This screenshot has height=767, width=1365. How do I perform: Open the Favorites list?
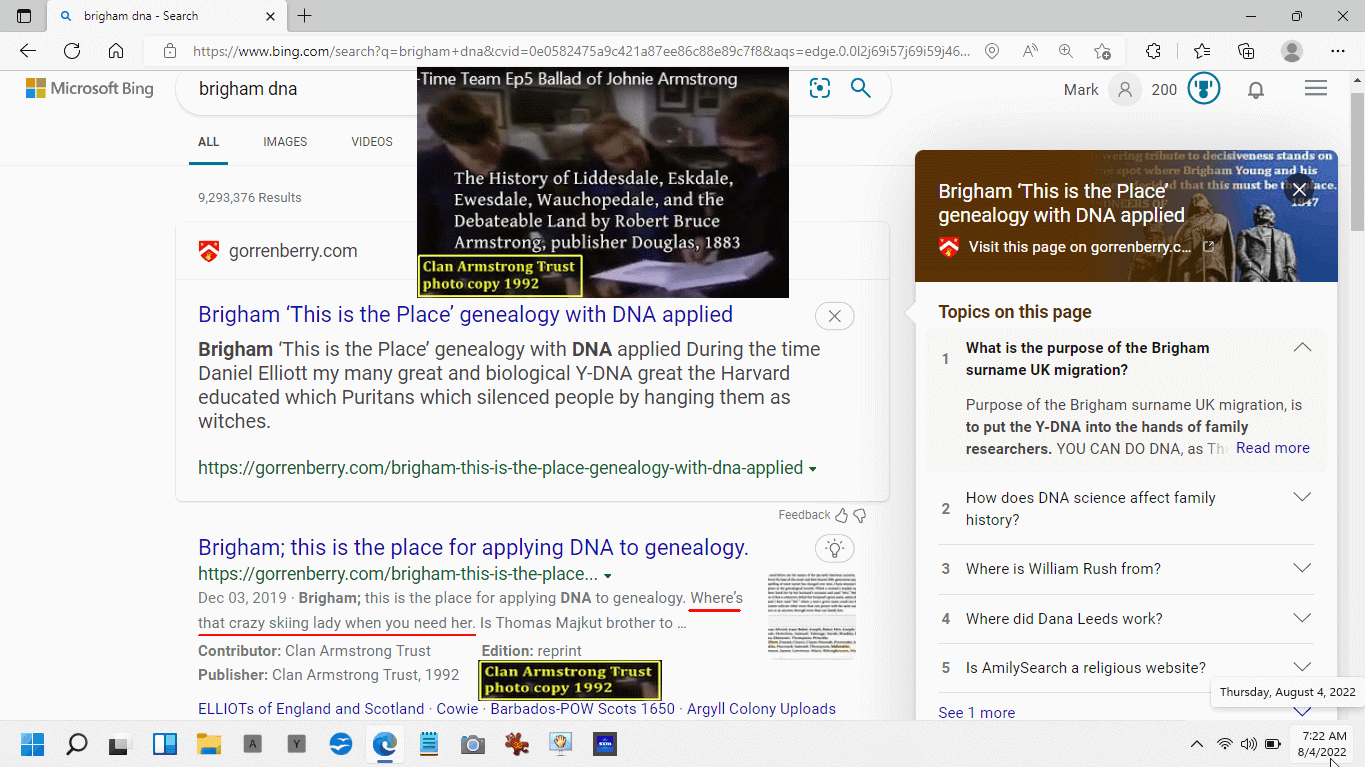pos(1202,51)
